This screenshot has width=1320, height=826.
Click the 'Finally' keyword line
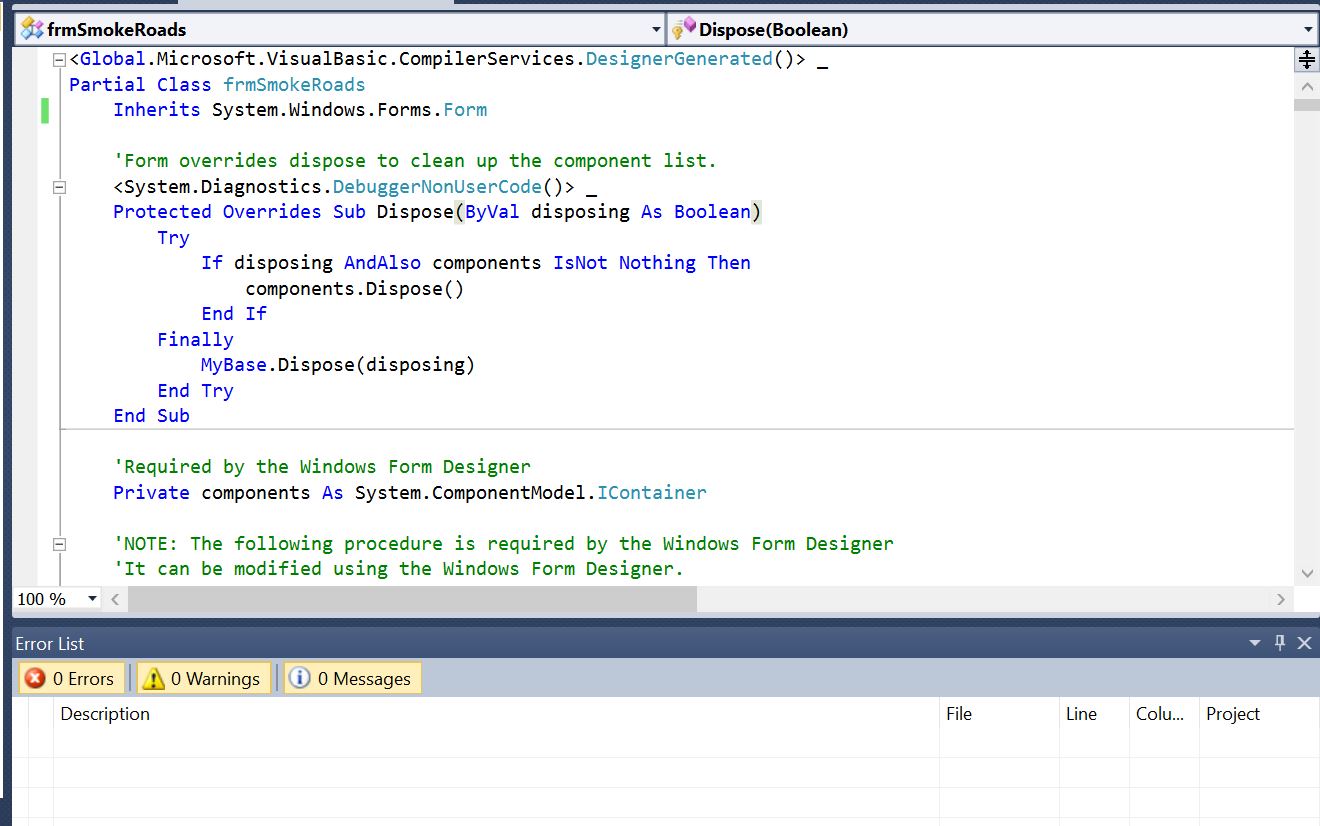coord(195,340)
